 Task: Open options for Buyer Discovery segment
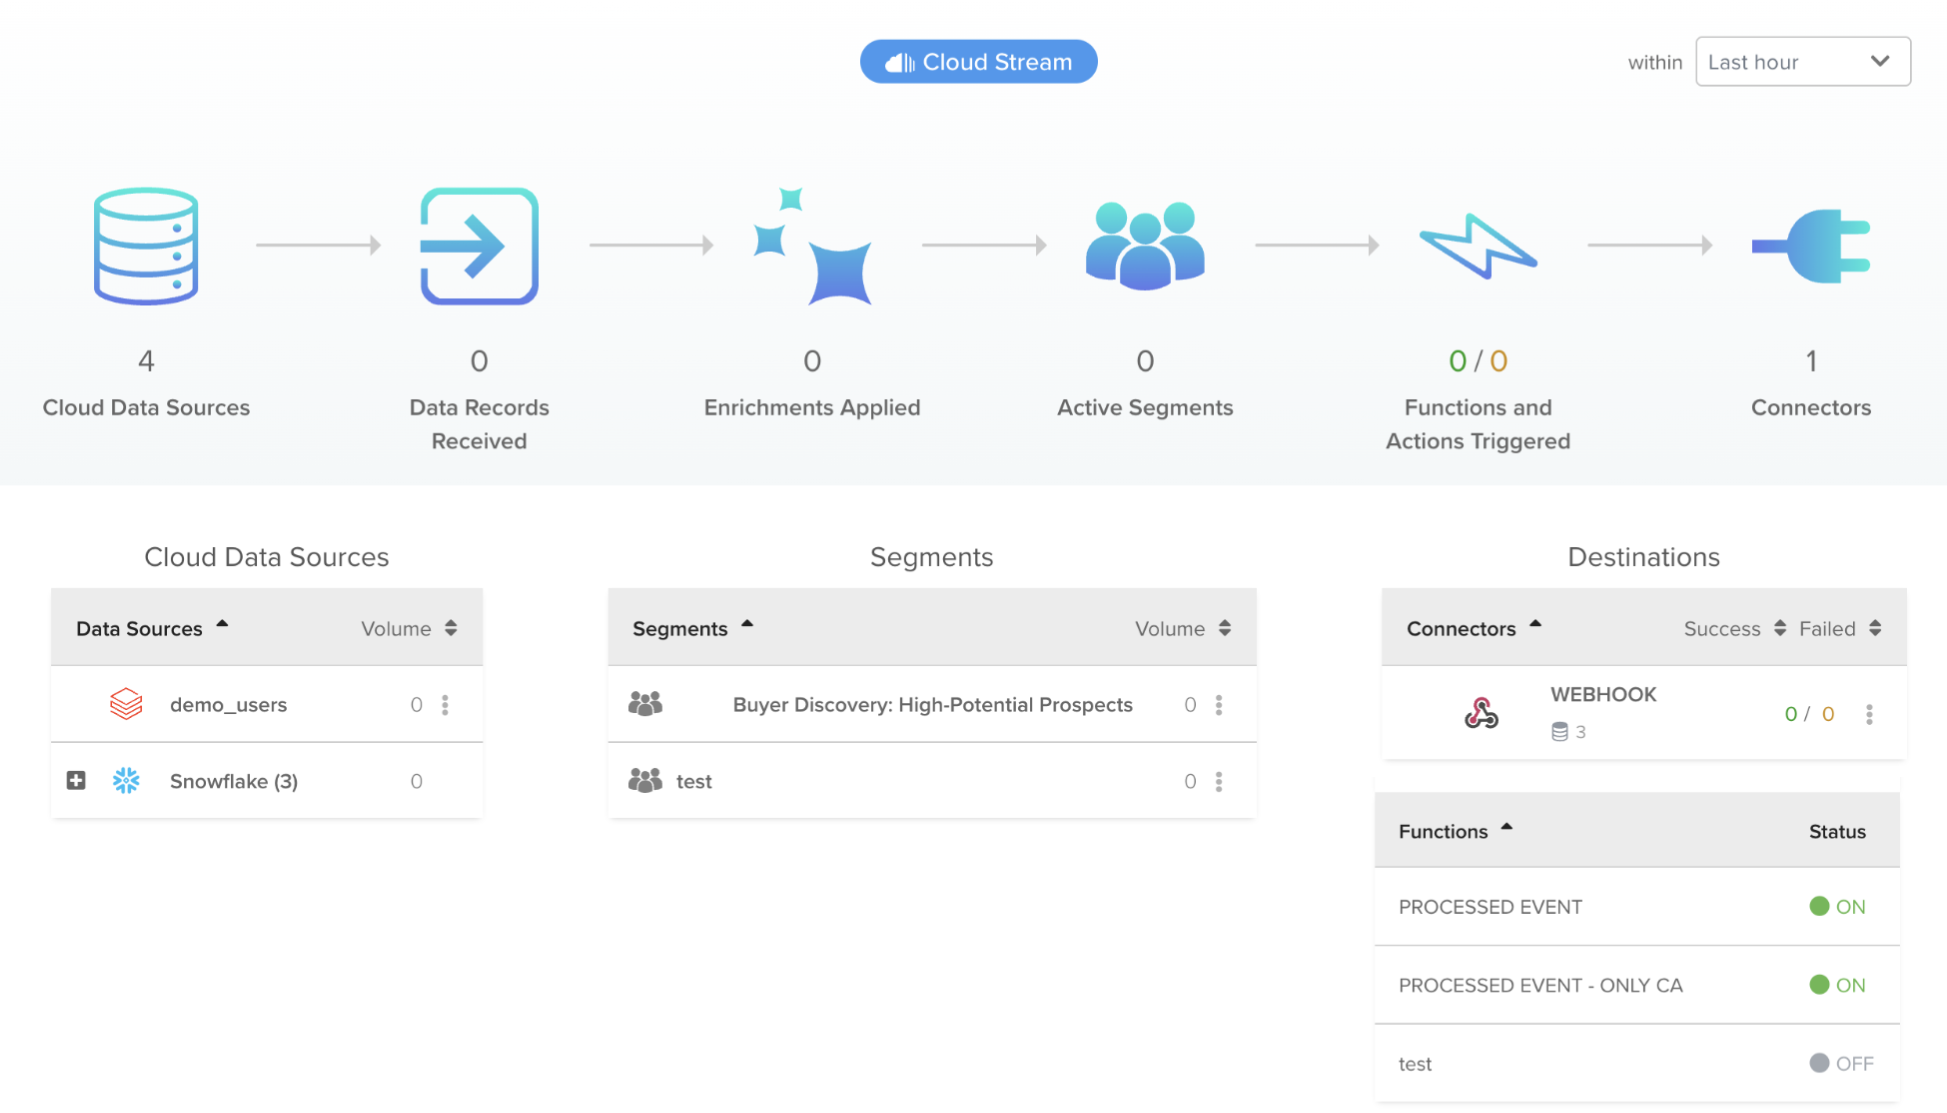click(1219, 705)
